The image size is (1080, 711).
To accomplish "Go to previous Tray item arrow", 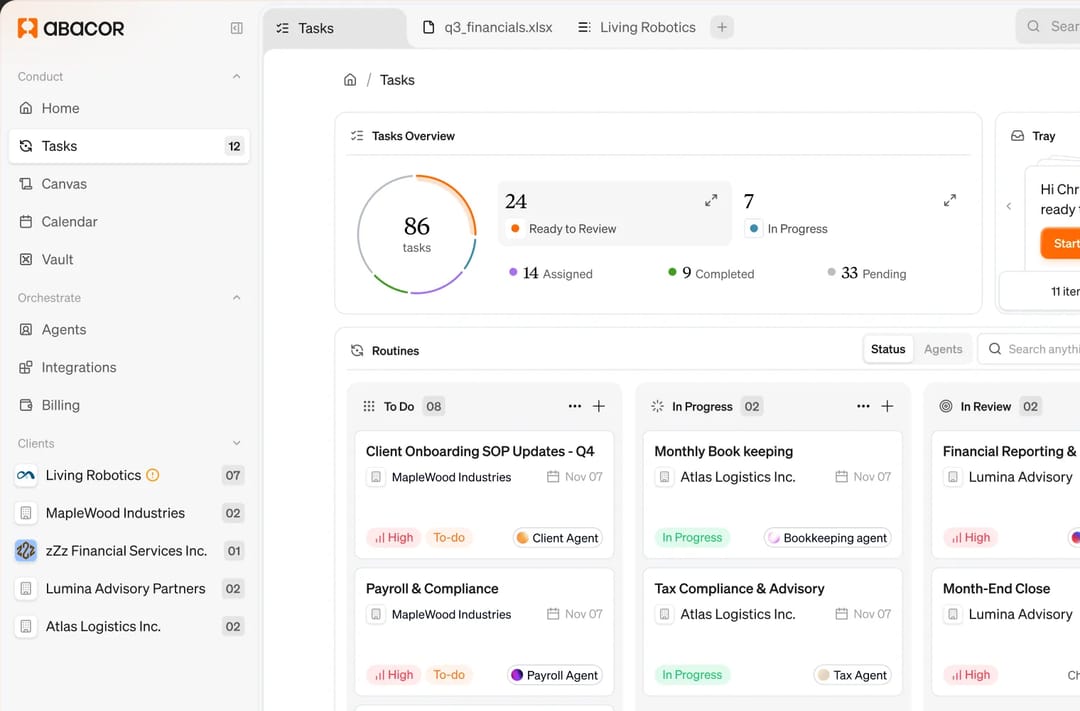I will pyautogui.click(x=1008, y=206).
